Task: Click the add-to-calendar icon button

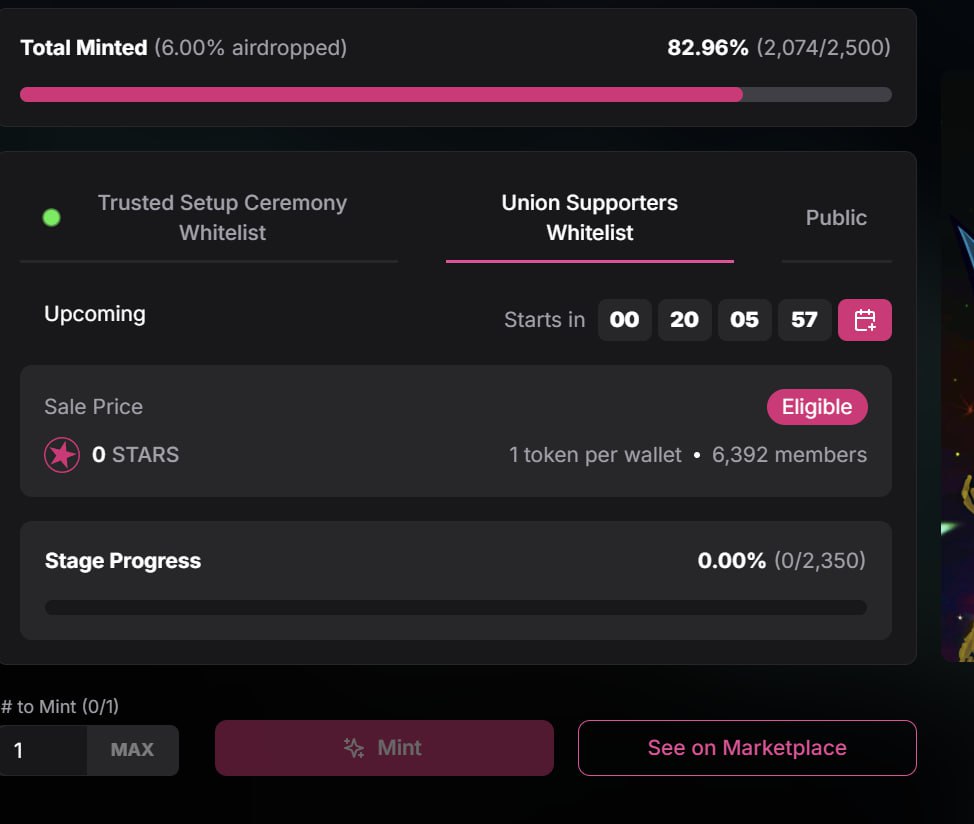Action: point(865,320)
